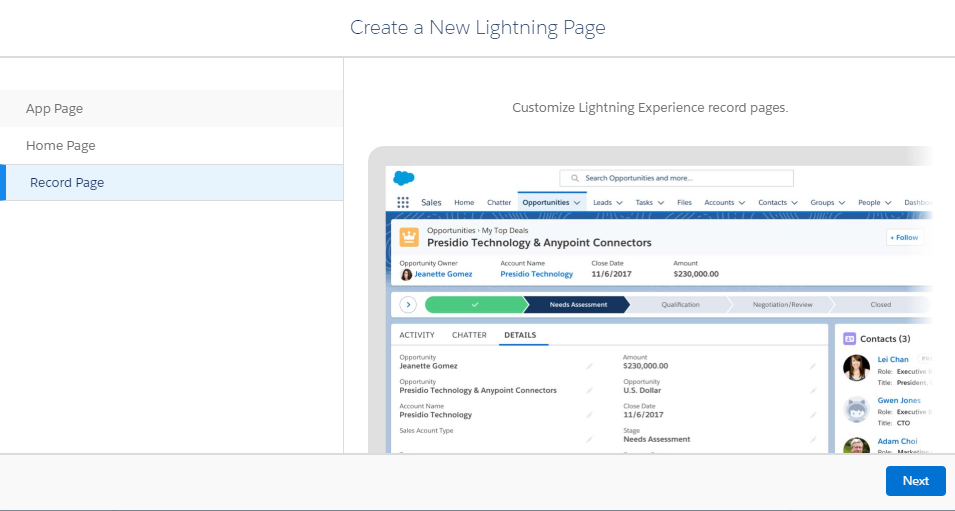Screen dimensions: 955x511
Task: Open the Lei Chan contact link
Action: 893,359
